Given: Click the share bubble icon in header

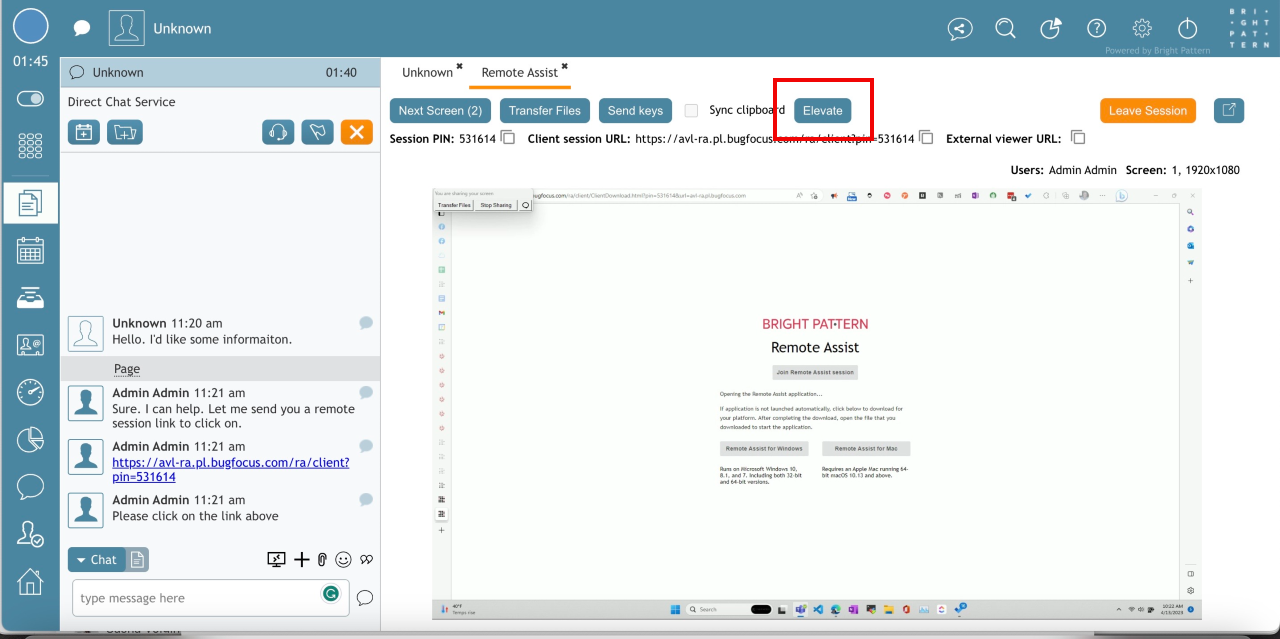Looking at the screenshot, I should (960, 29).
